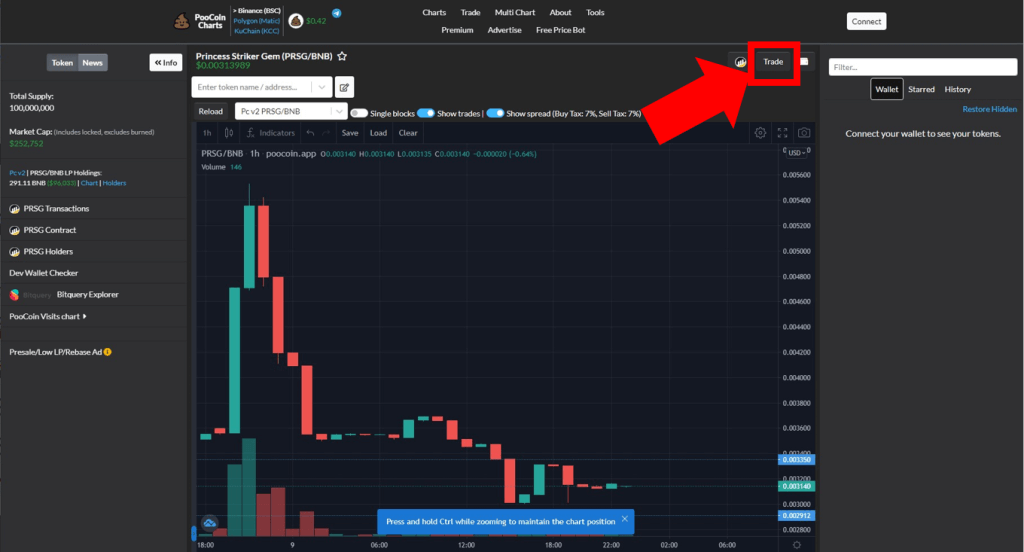Open the 1h timeframe selector
The image size is (1024, 552).
pyautogui.click(x=207, y=133)
